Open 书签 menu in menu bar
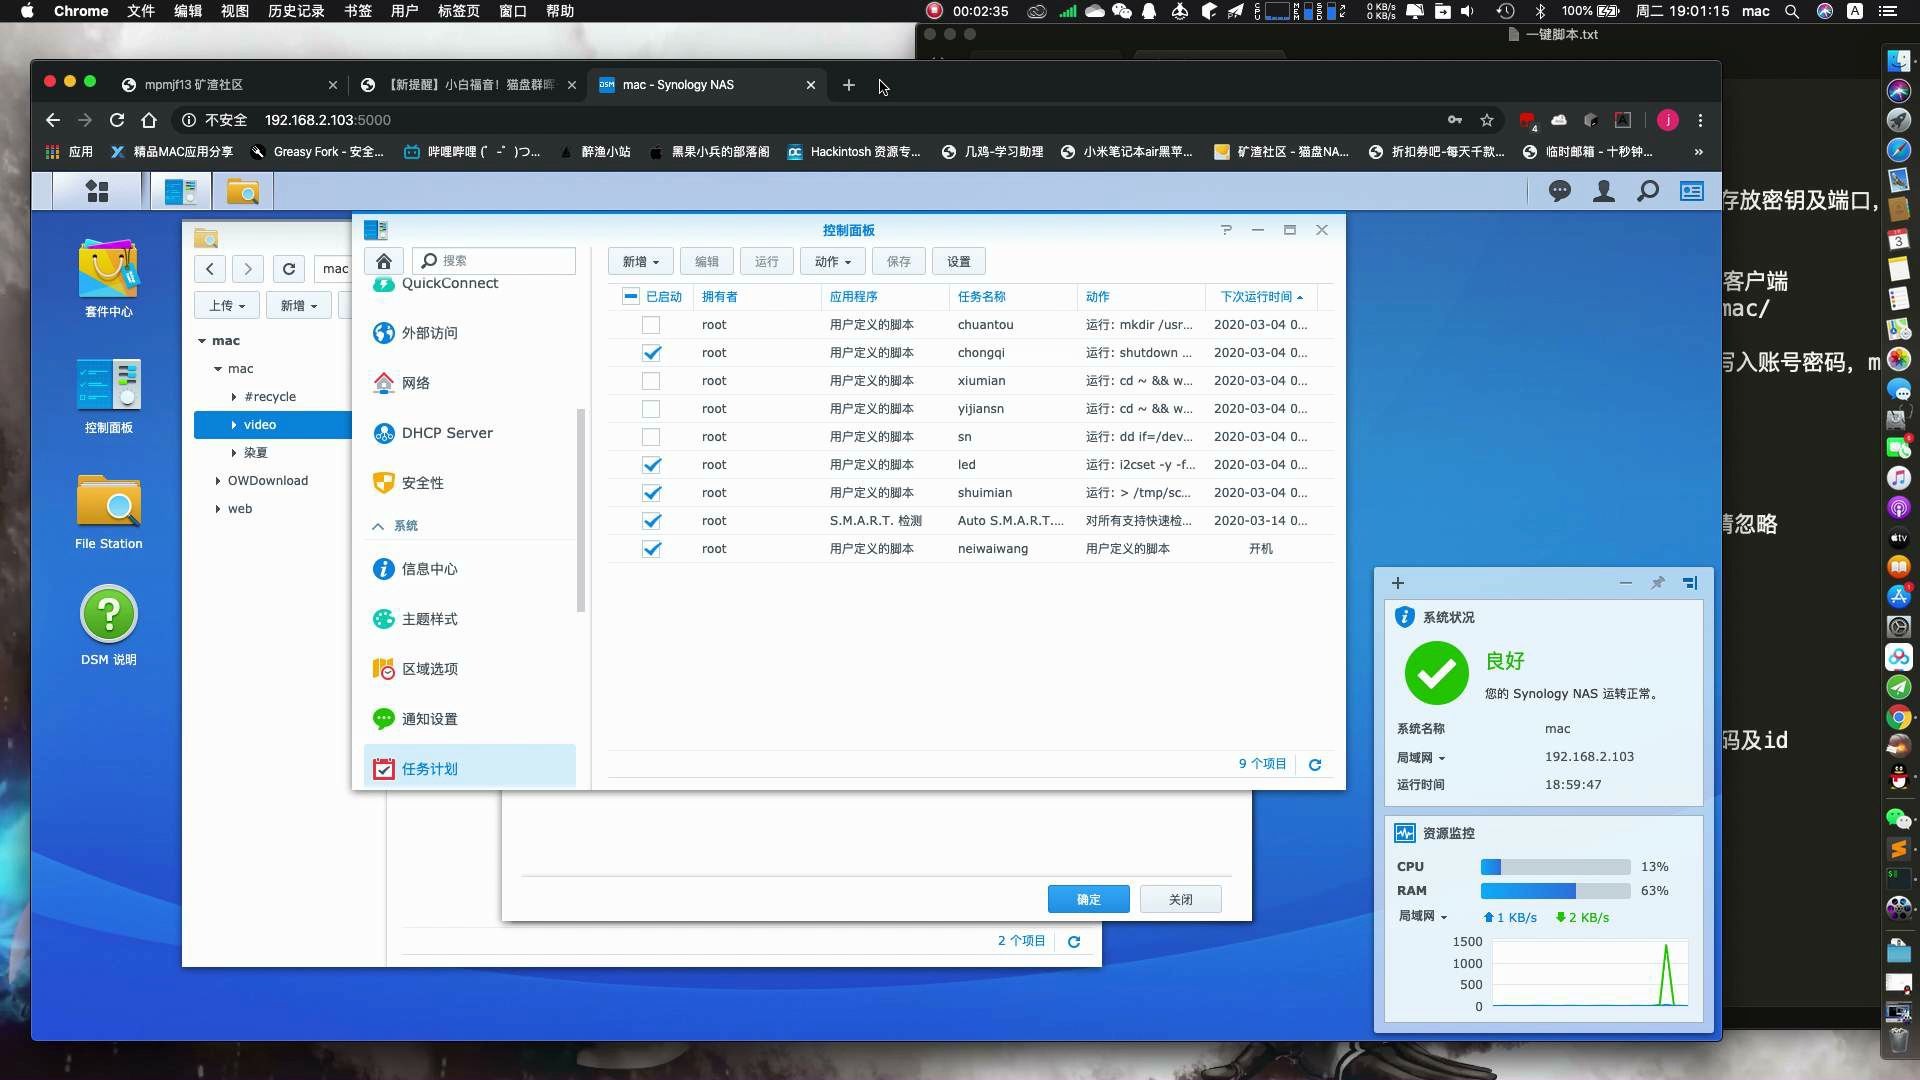The image size is (1920, 1080). point(357,11)
